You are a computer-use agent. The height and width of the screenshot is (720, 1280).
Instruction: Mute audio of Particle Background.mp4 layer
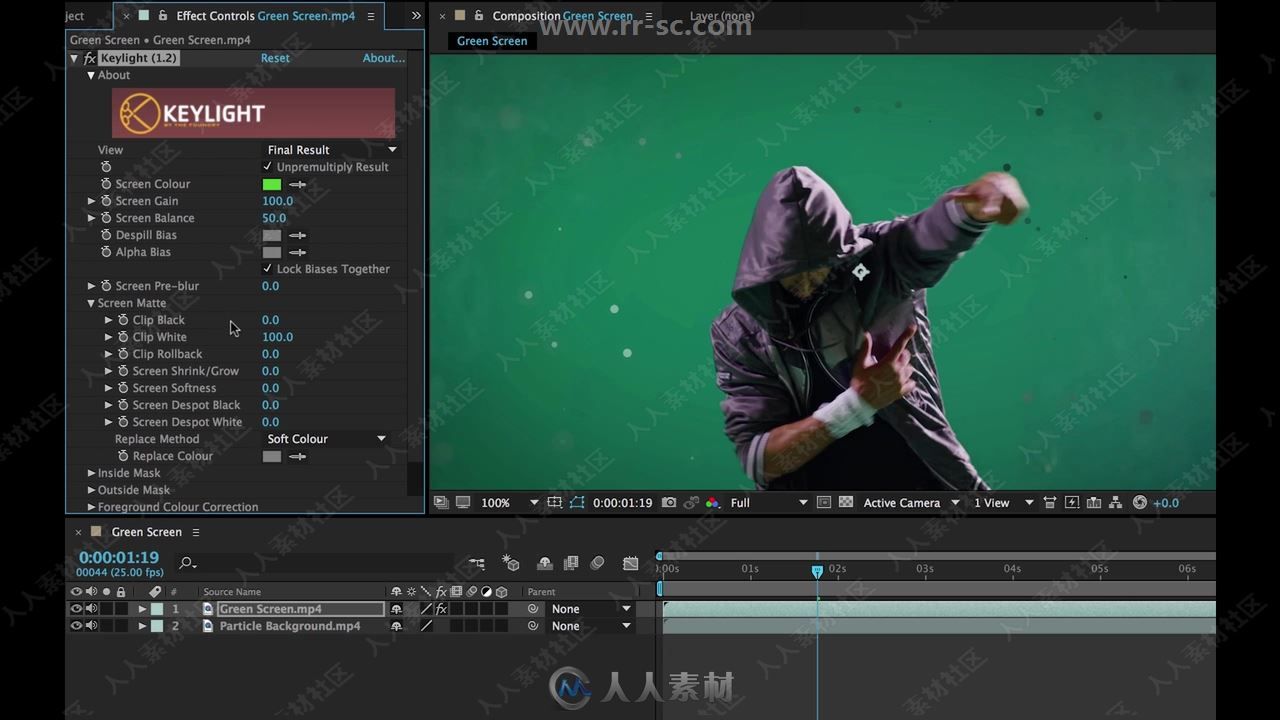pos(91,626)
